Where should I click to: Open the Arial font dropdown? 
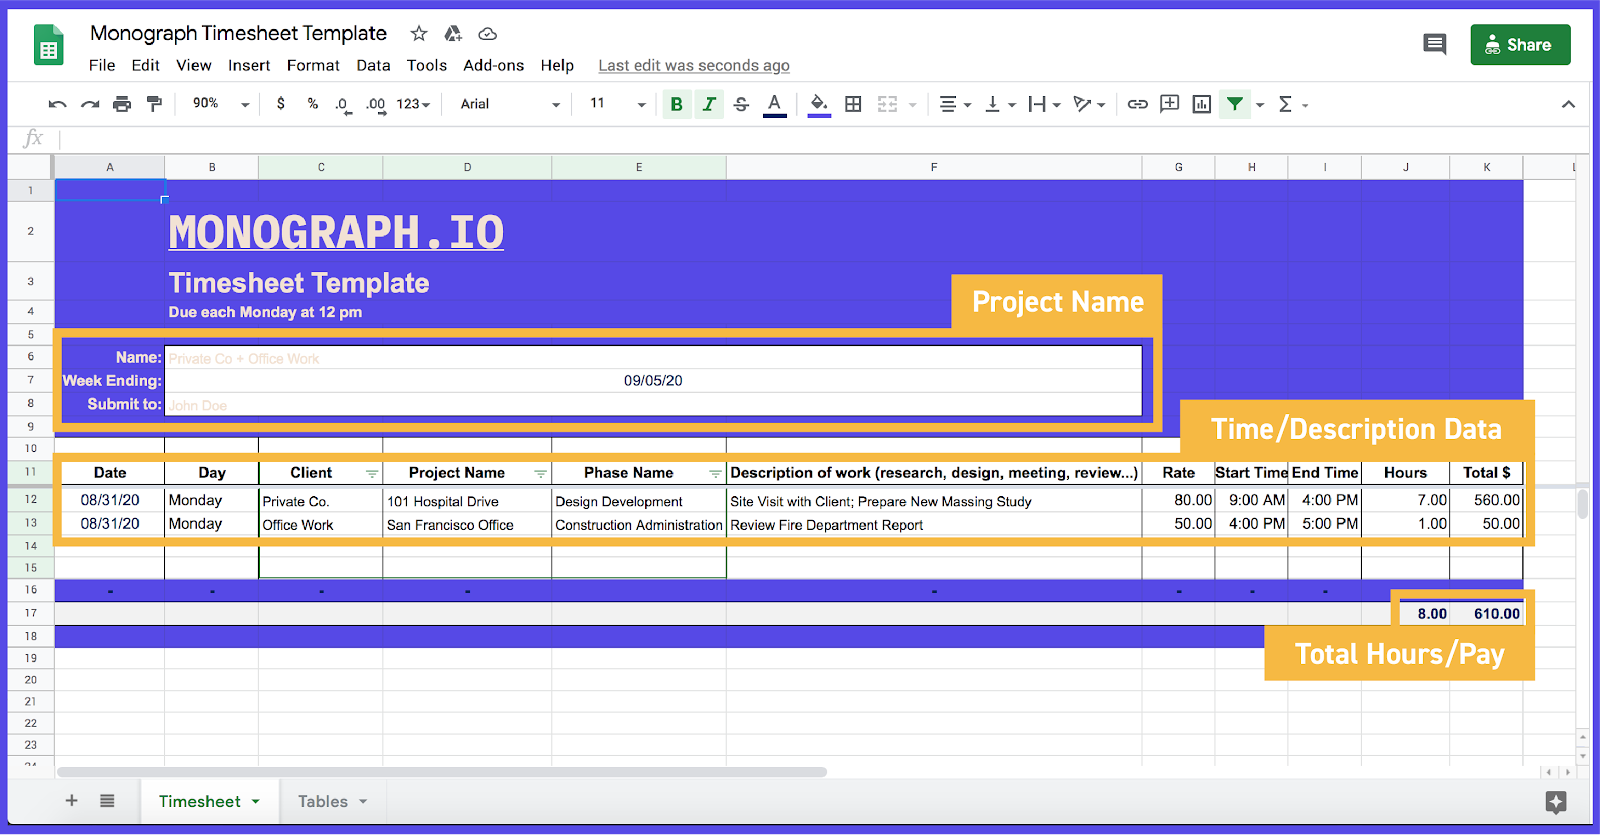[510, 104]
